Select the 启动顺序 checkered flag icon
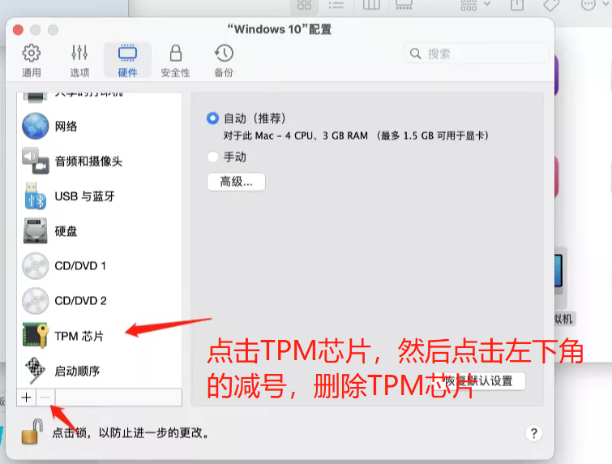Viewport: 612px width, 464px height. 36,370
